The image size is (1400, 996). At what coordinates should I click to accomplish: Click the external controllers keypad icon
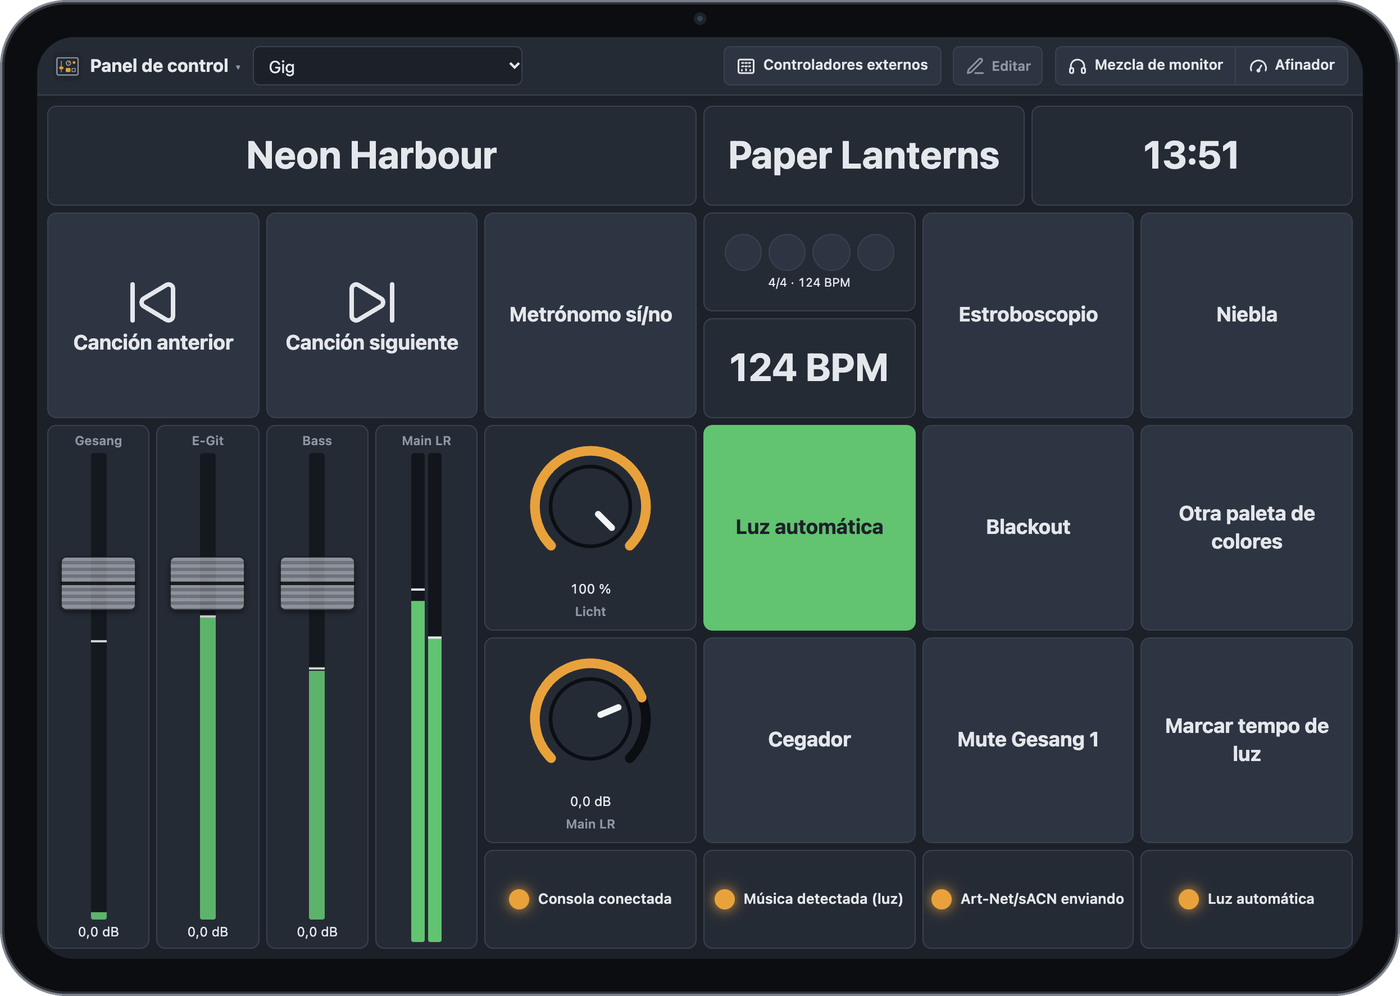[x=746, y=66]
